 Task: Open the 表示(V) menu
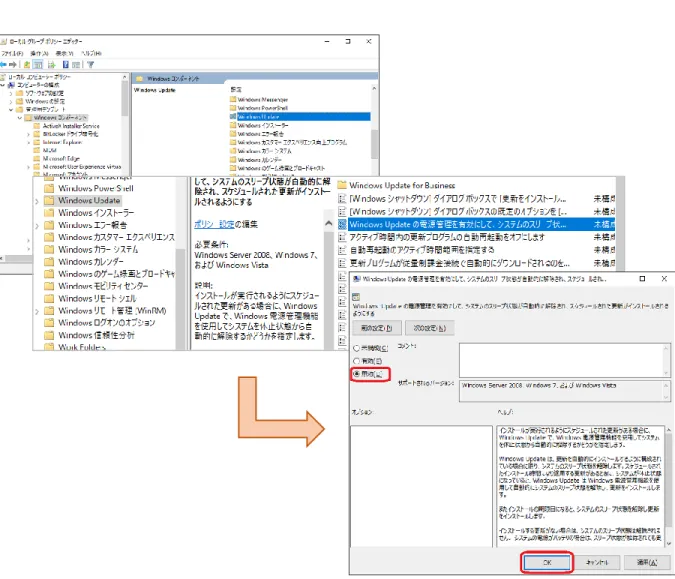[x=65, y=53]
